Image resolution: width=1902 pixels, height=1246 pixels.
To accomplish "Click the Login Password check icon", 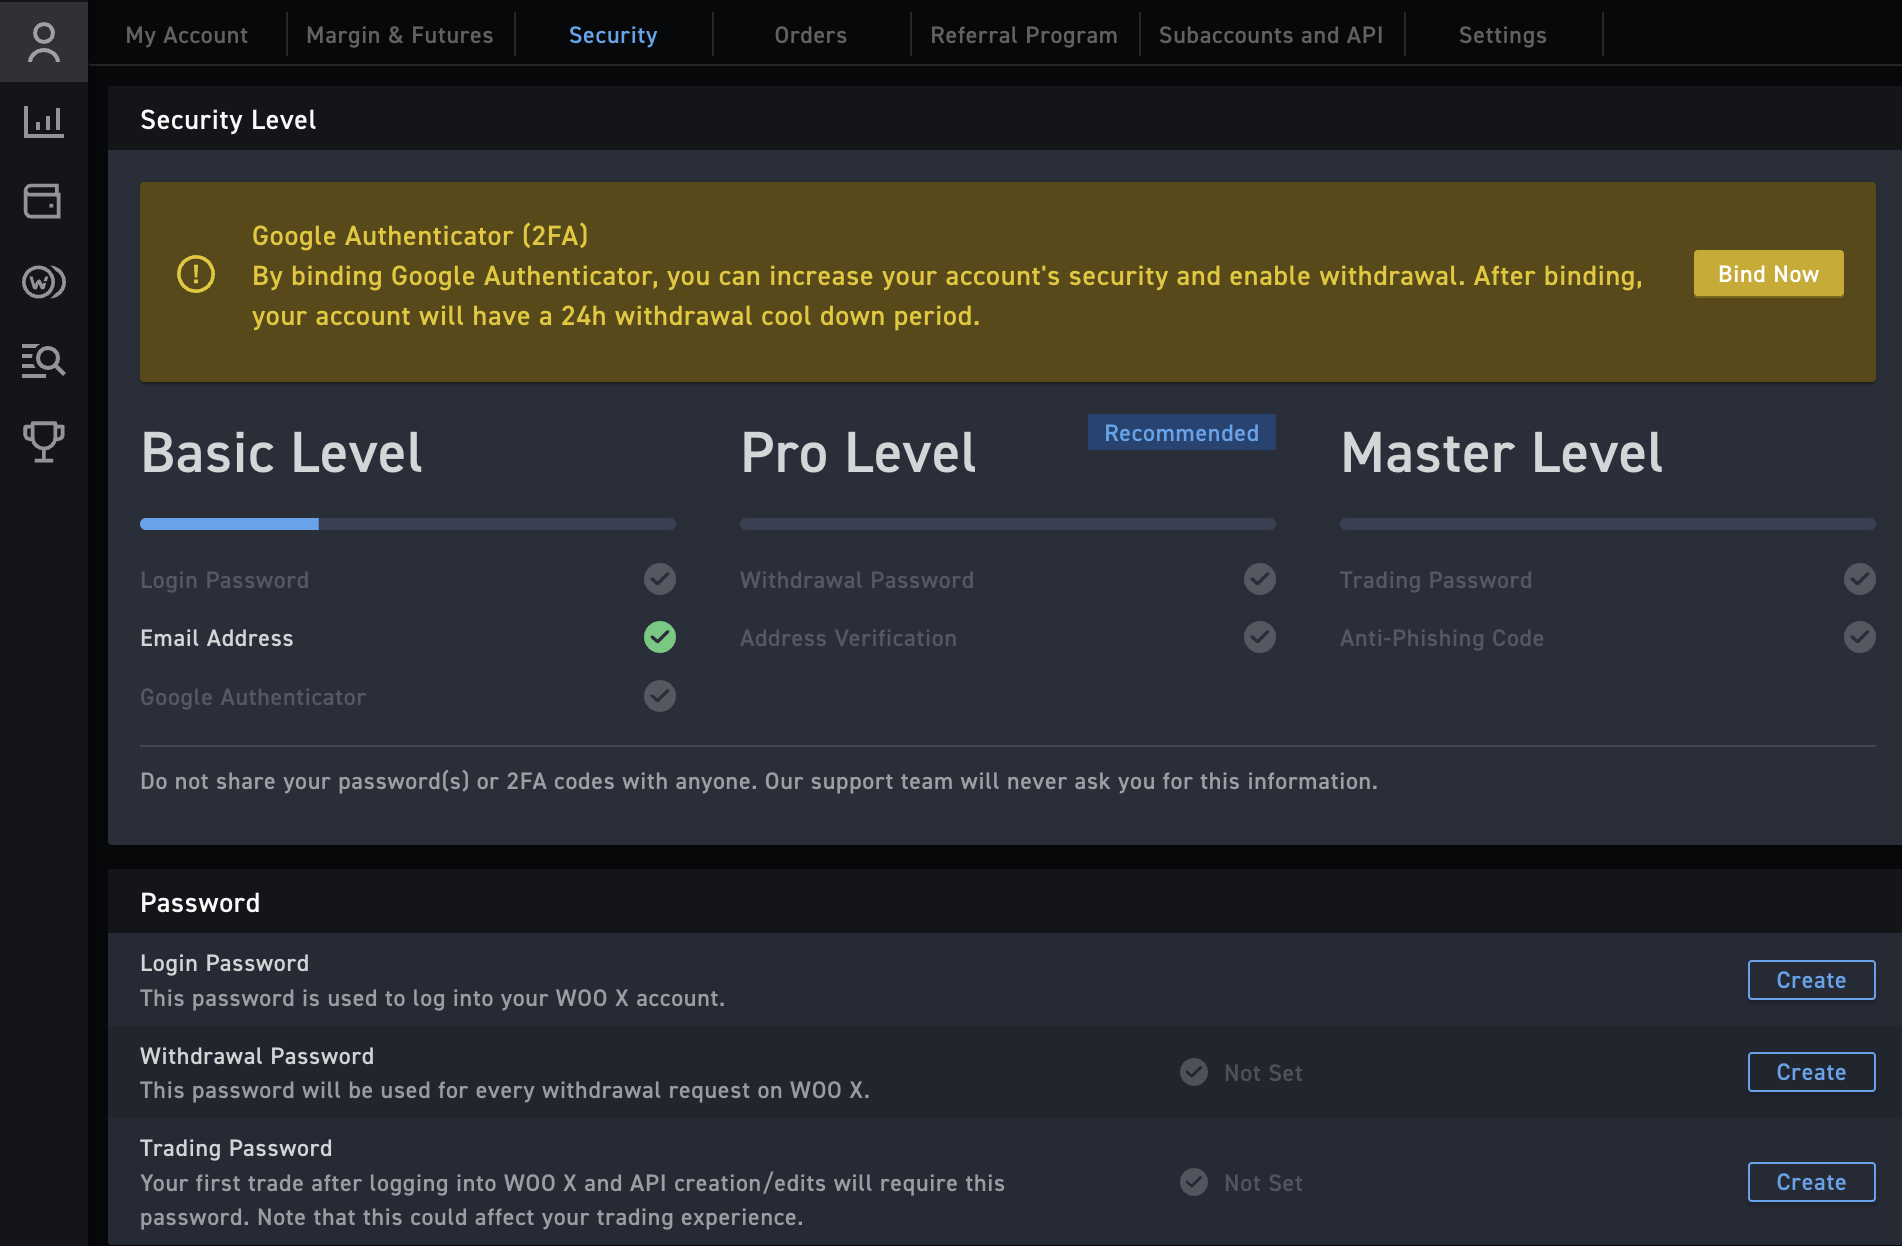I will tap(660, 579).
